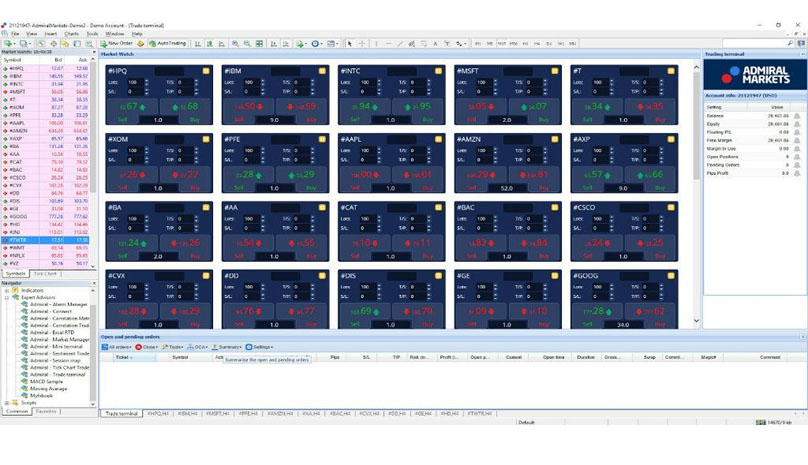Toggle the Navigator folder icon

coord(65,44)
